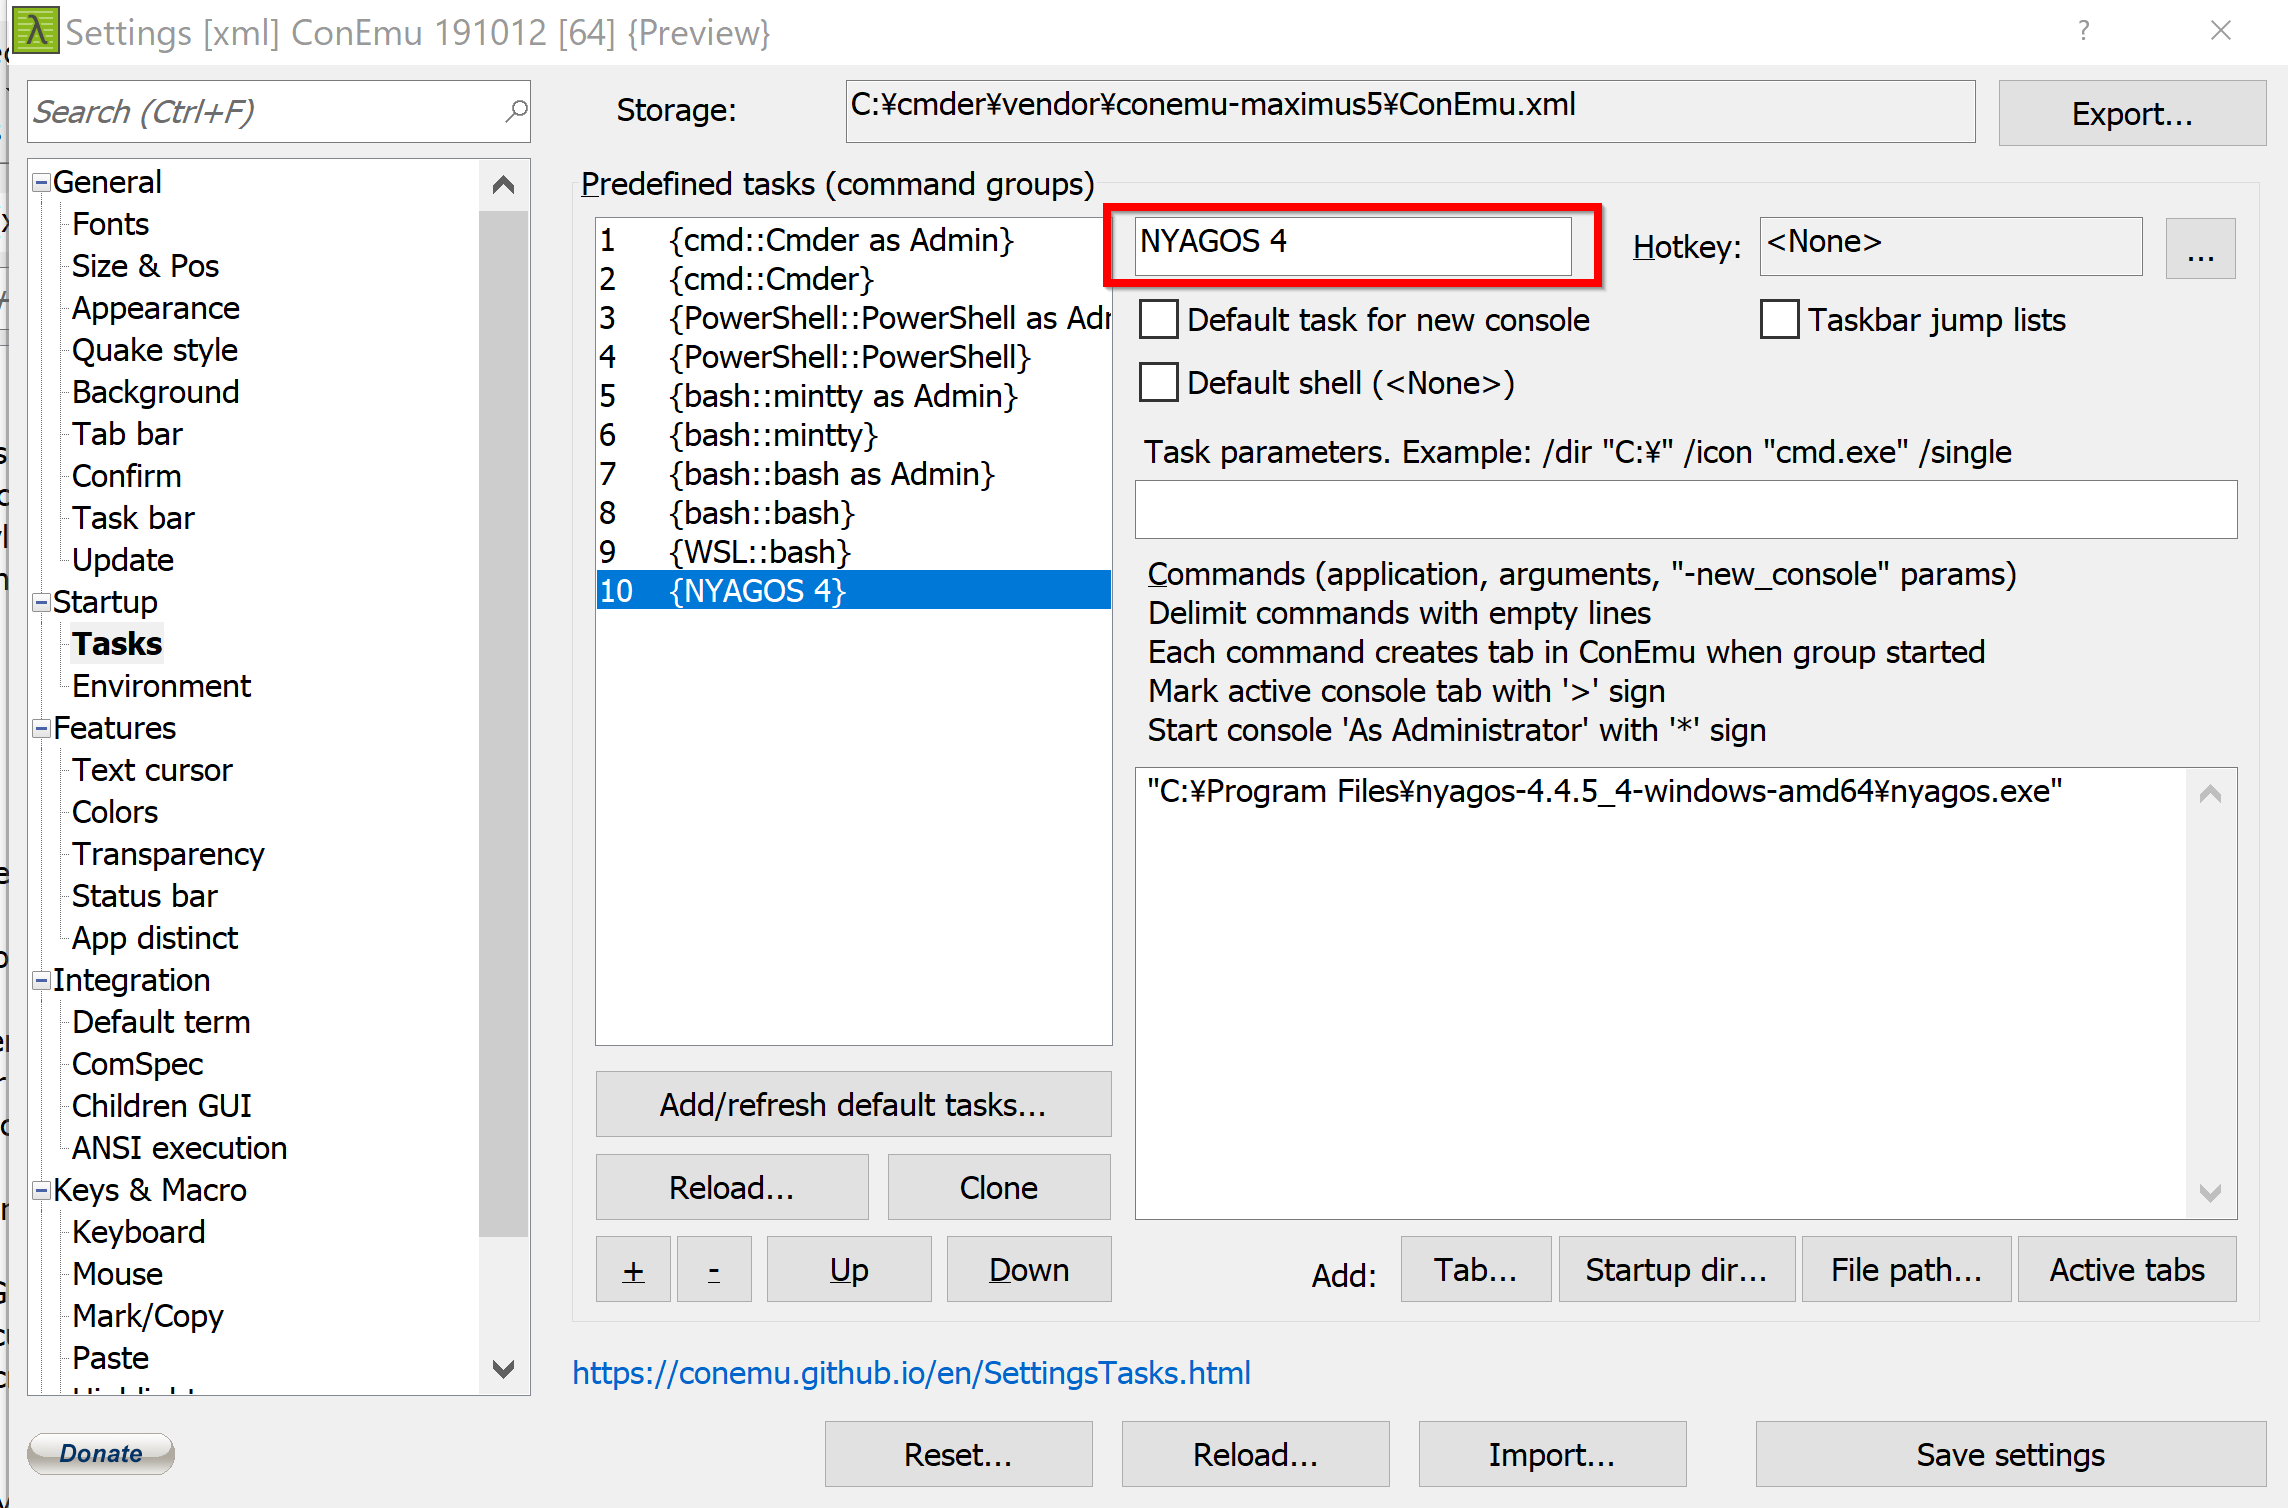
Task: Select Task bar in the tree
Action: 133,518
